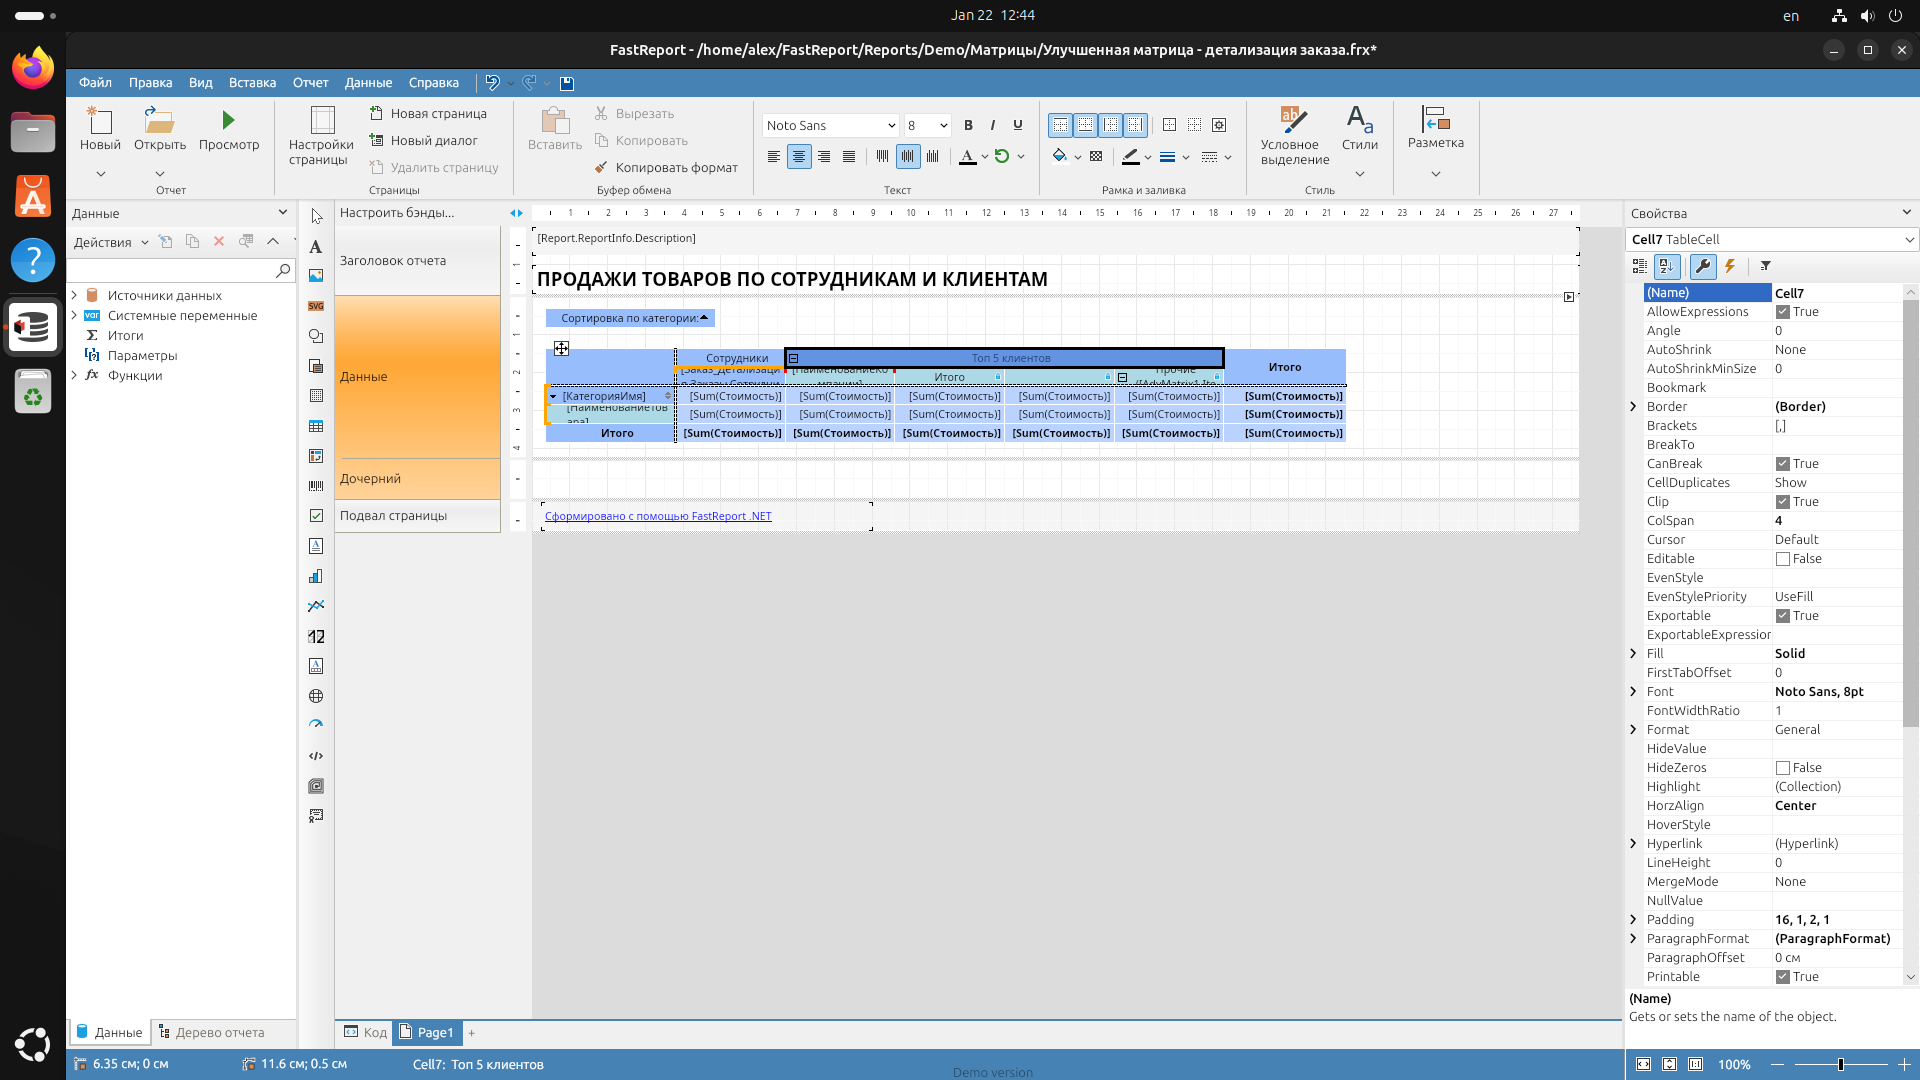This screenshot has height=1080, width=1920.
Task: Click Настроить бэнды button
Action: coord(397,213)
